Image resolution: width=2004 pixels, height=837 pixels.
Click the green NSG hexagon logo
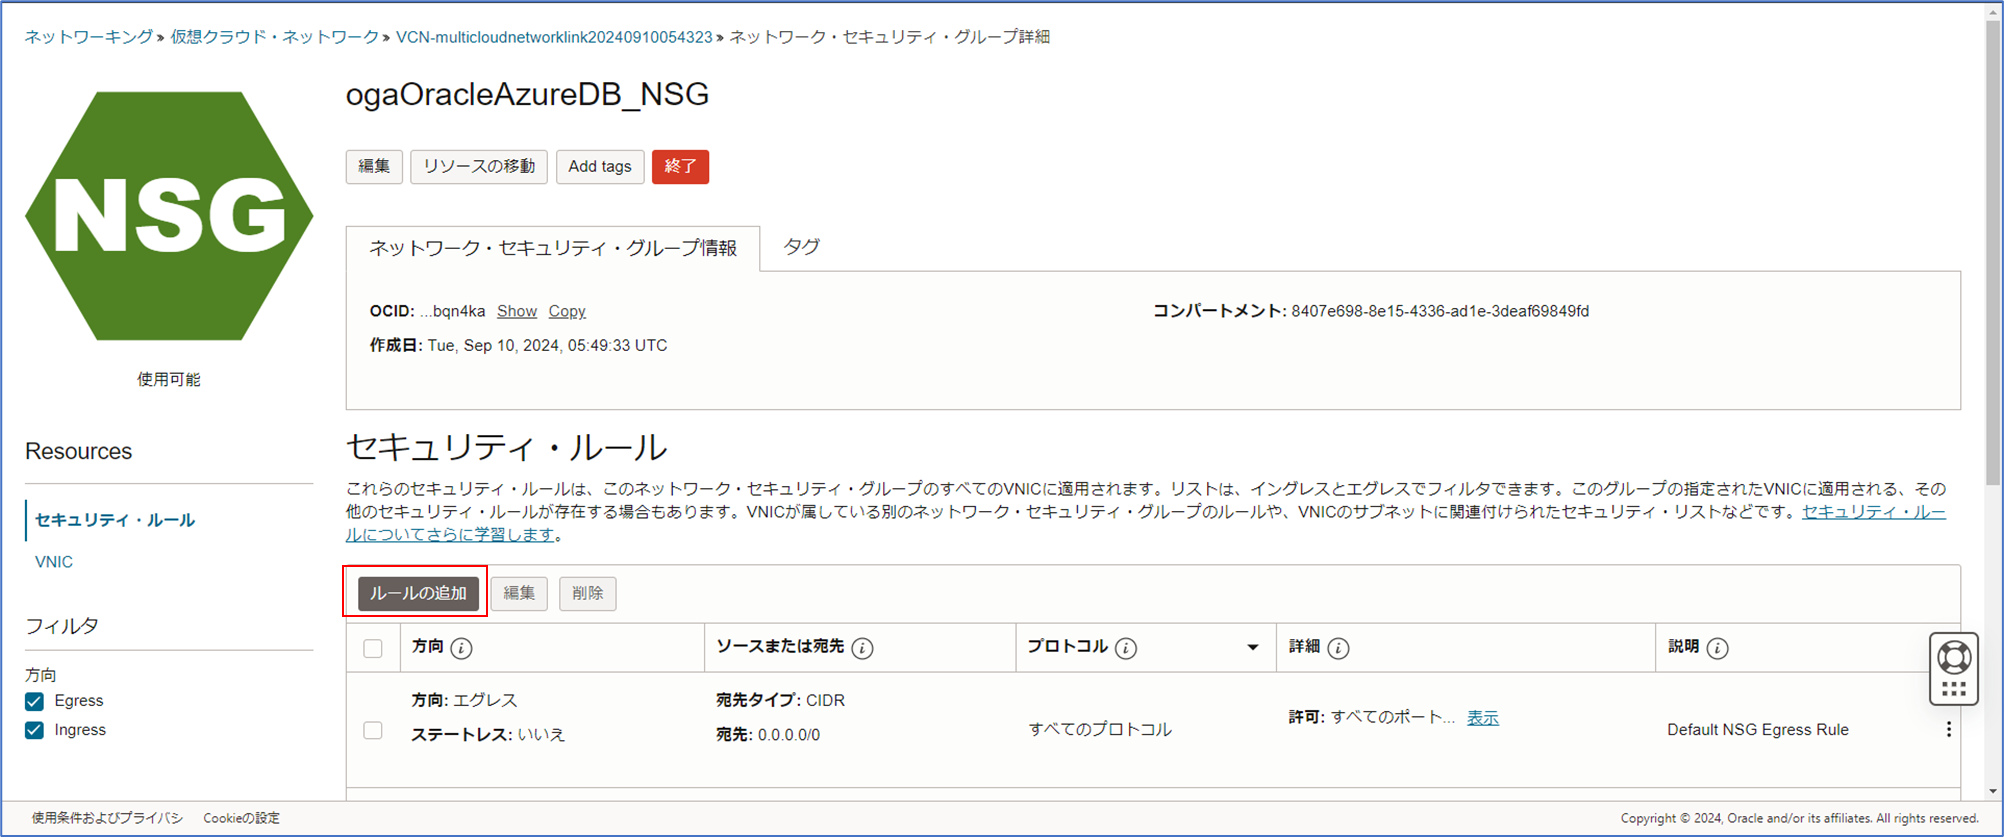pos(169,216)
